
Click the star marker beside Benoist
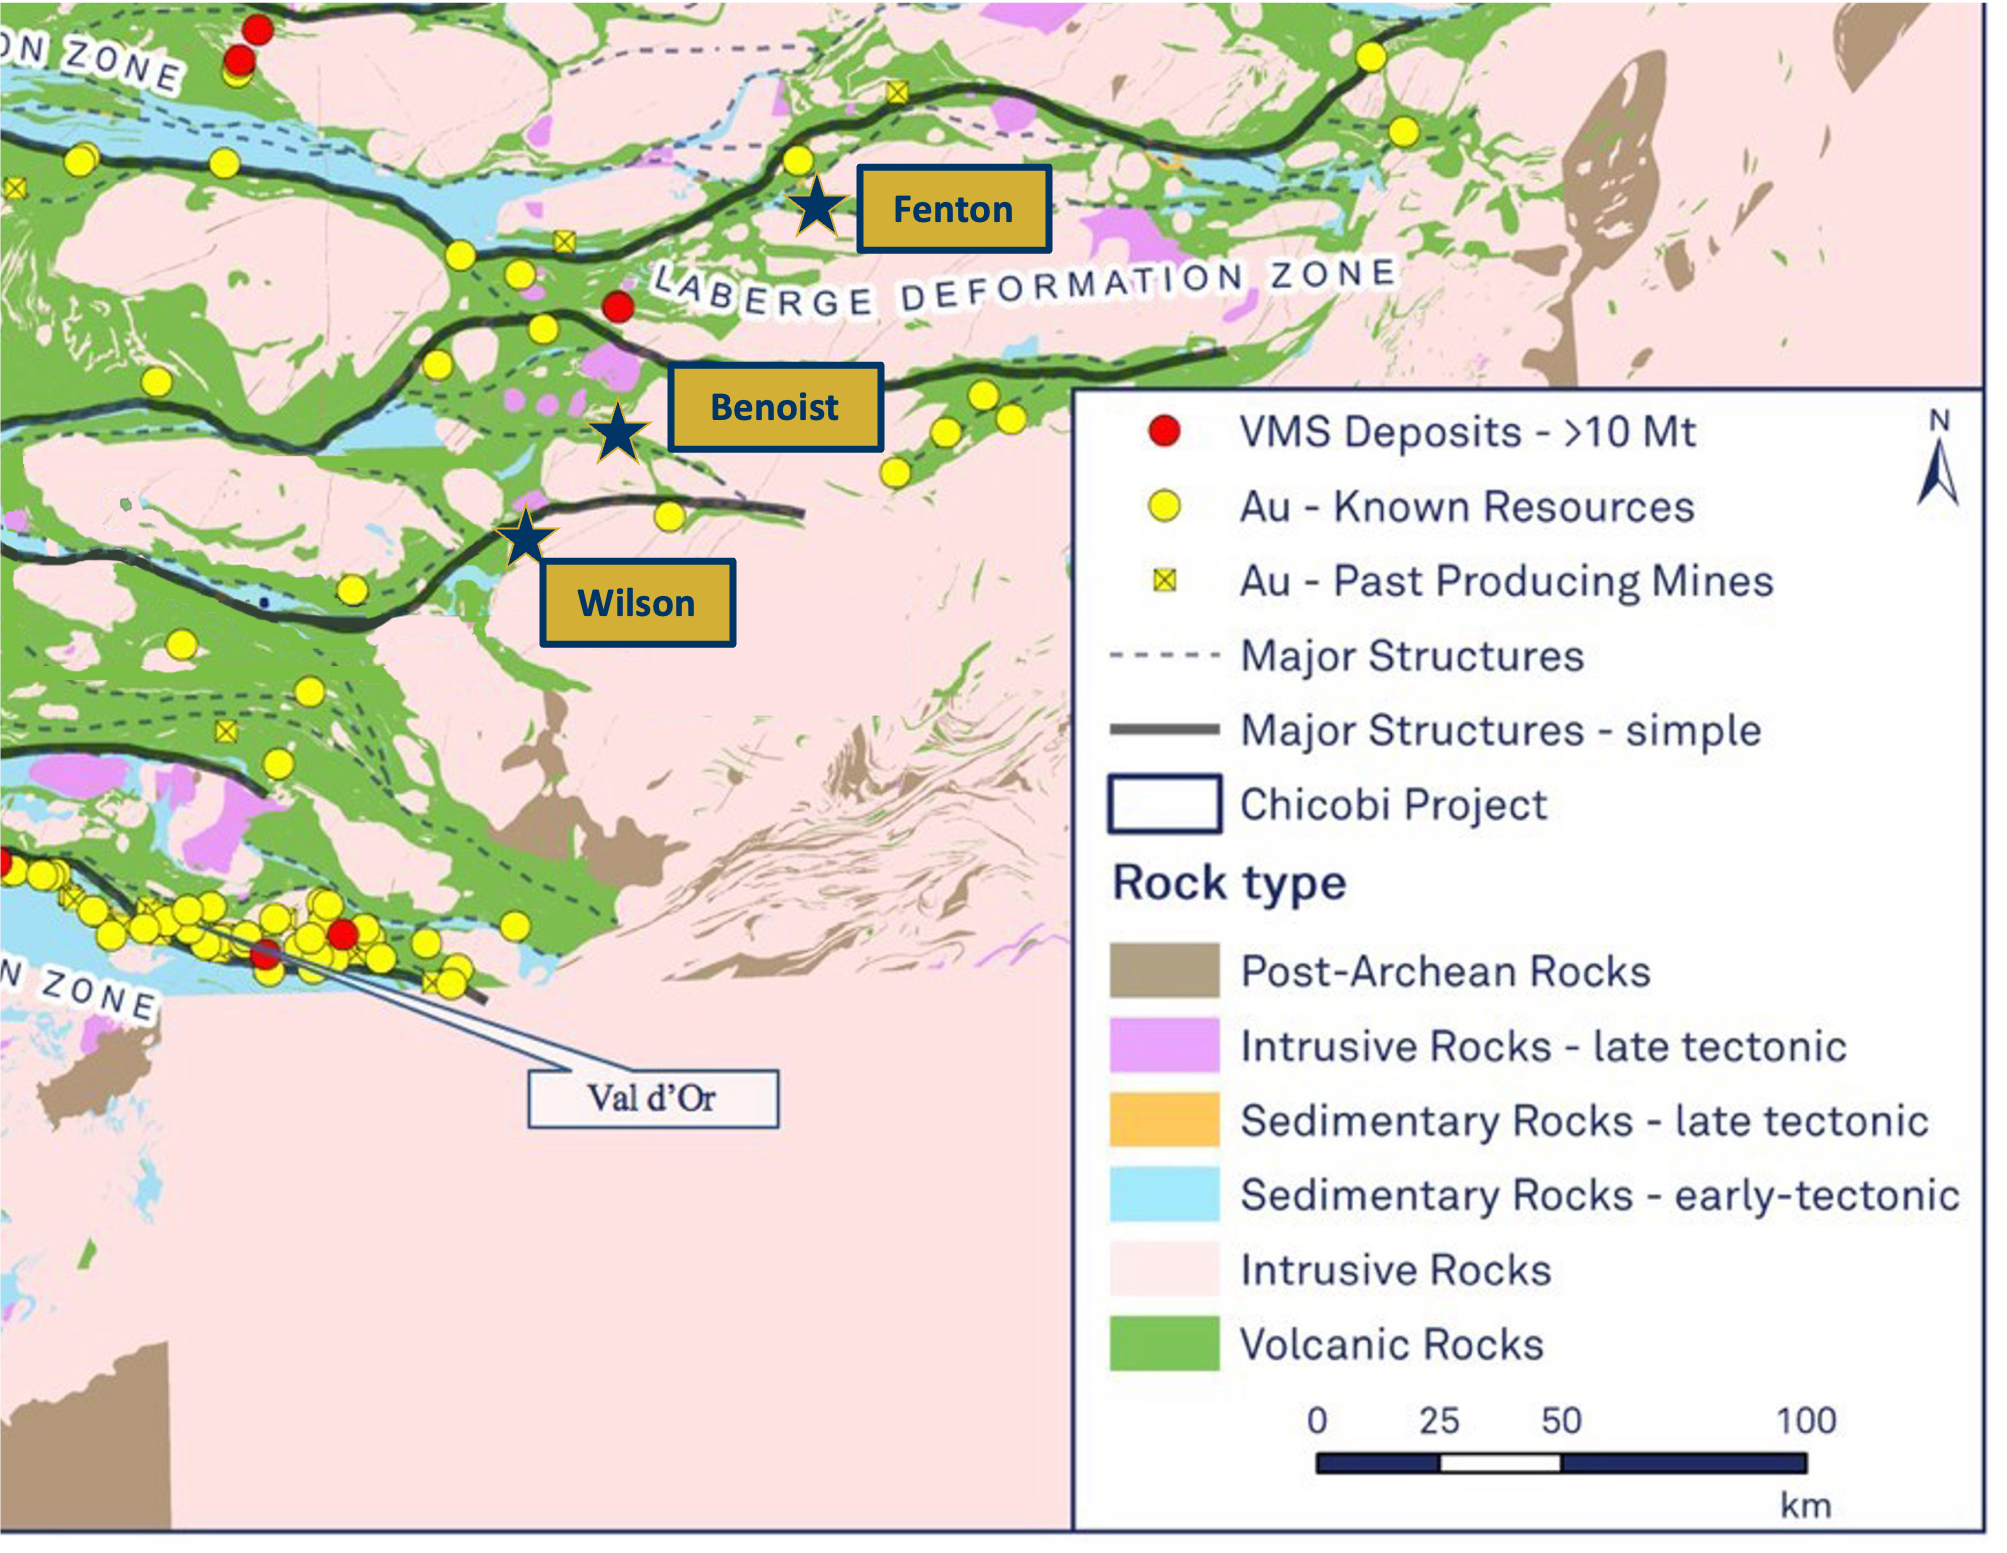(618, 434)
